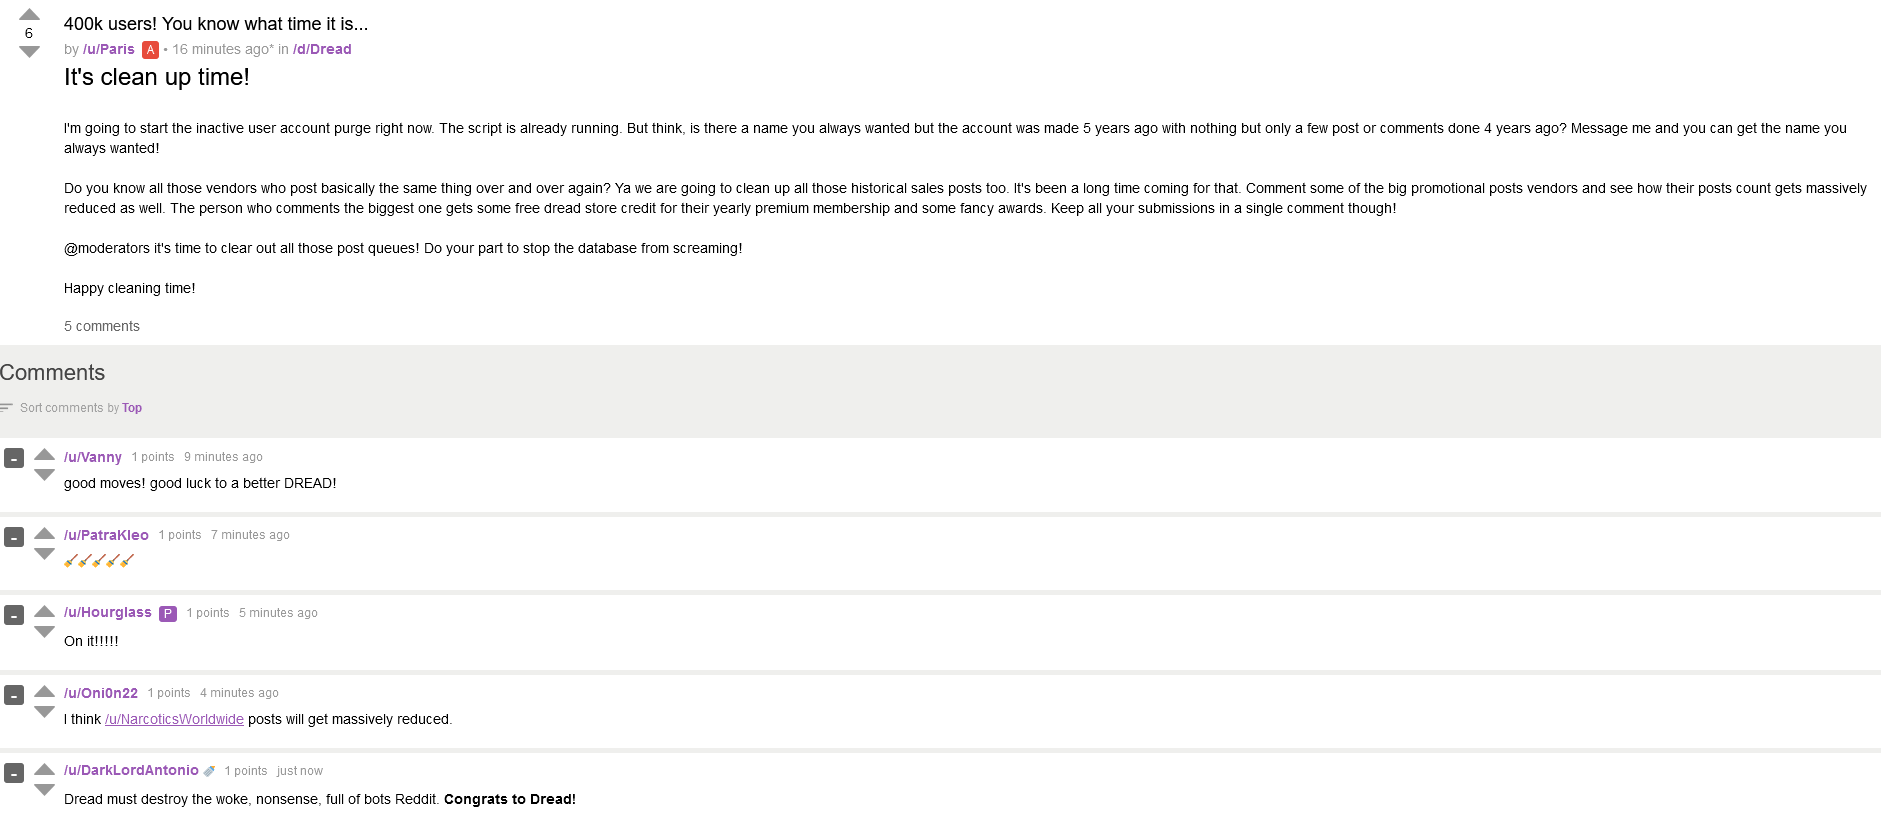The image size is (1881, 825).
Task: Open /u/DarkLordAntonio's profile
Action: 131,770
